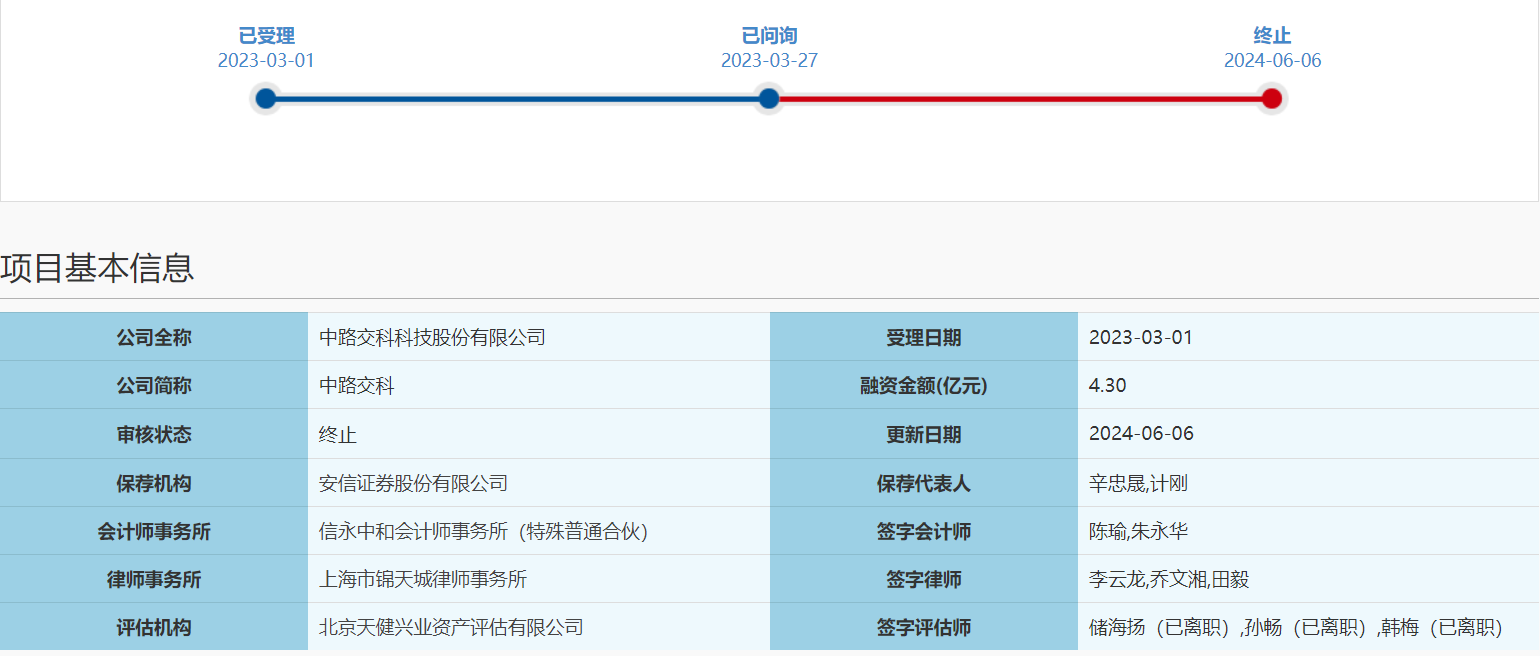Click the 审核状态 header cell
Screen dimensions: 1540x656
pyautogui.click(x=154, y=434)
